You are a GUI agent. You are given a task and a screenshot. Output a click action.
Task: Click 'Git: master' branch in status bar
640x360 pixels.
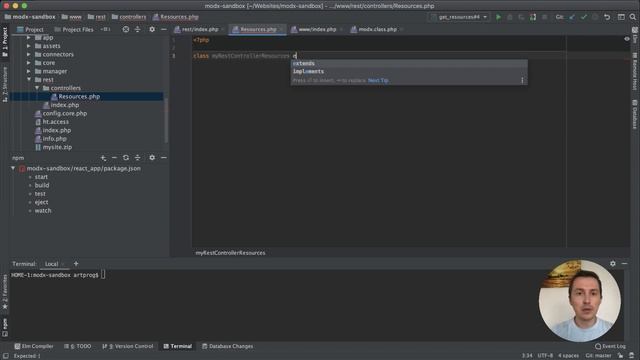pos(598,356)
